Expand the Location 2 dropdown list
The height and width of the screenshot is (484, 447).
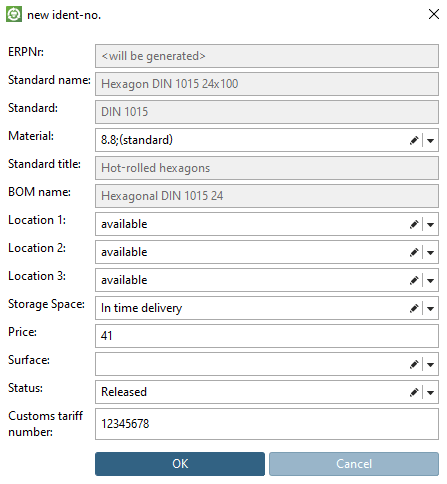(x=430, y=253)
